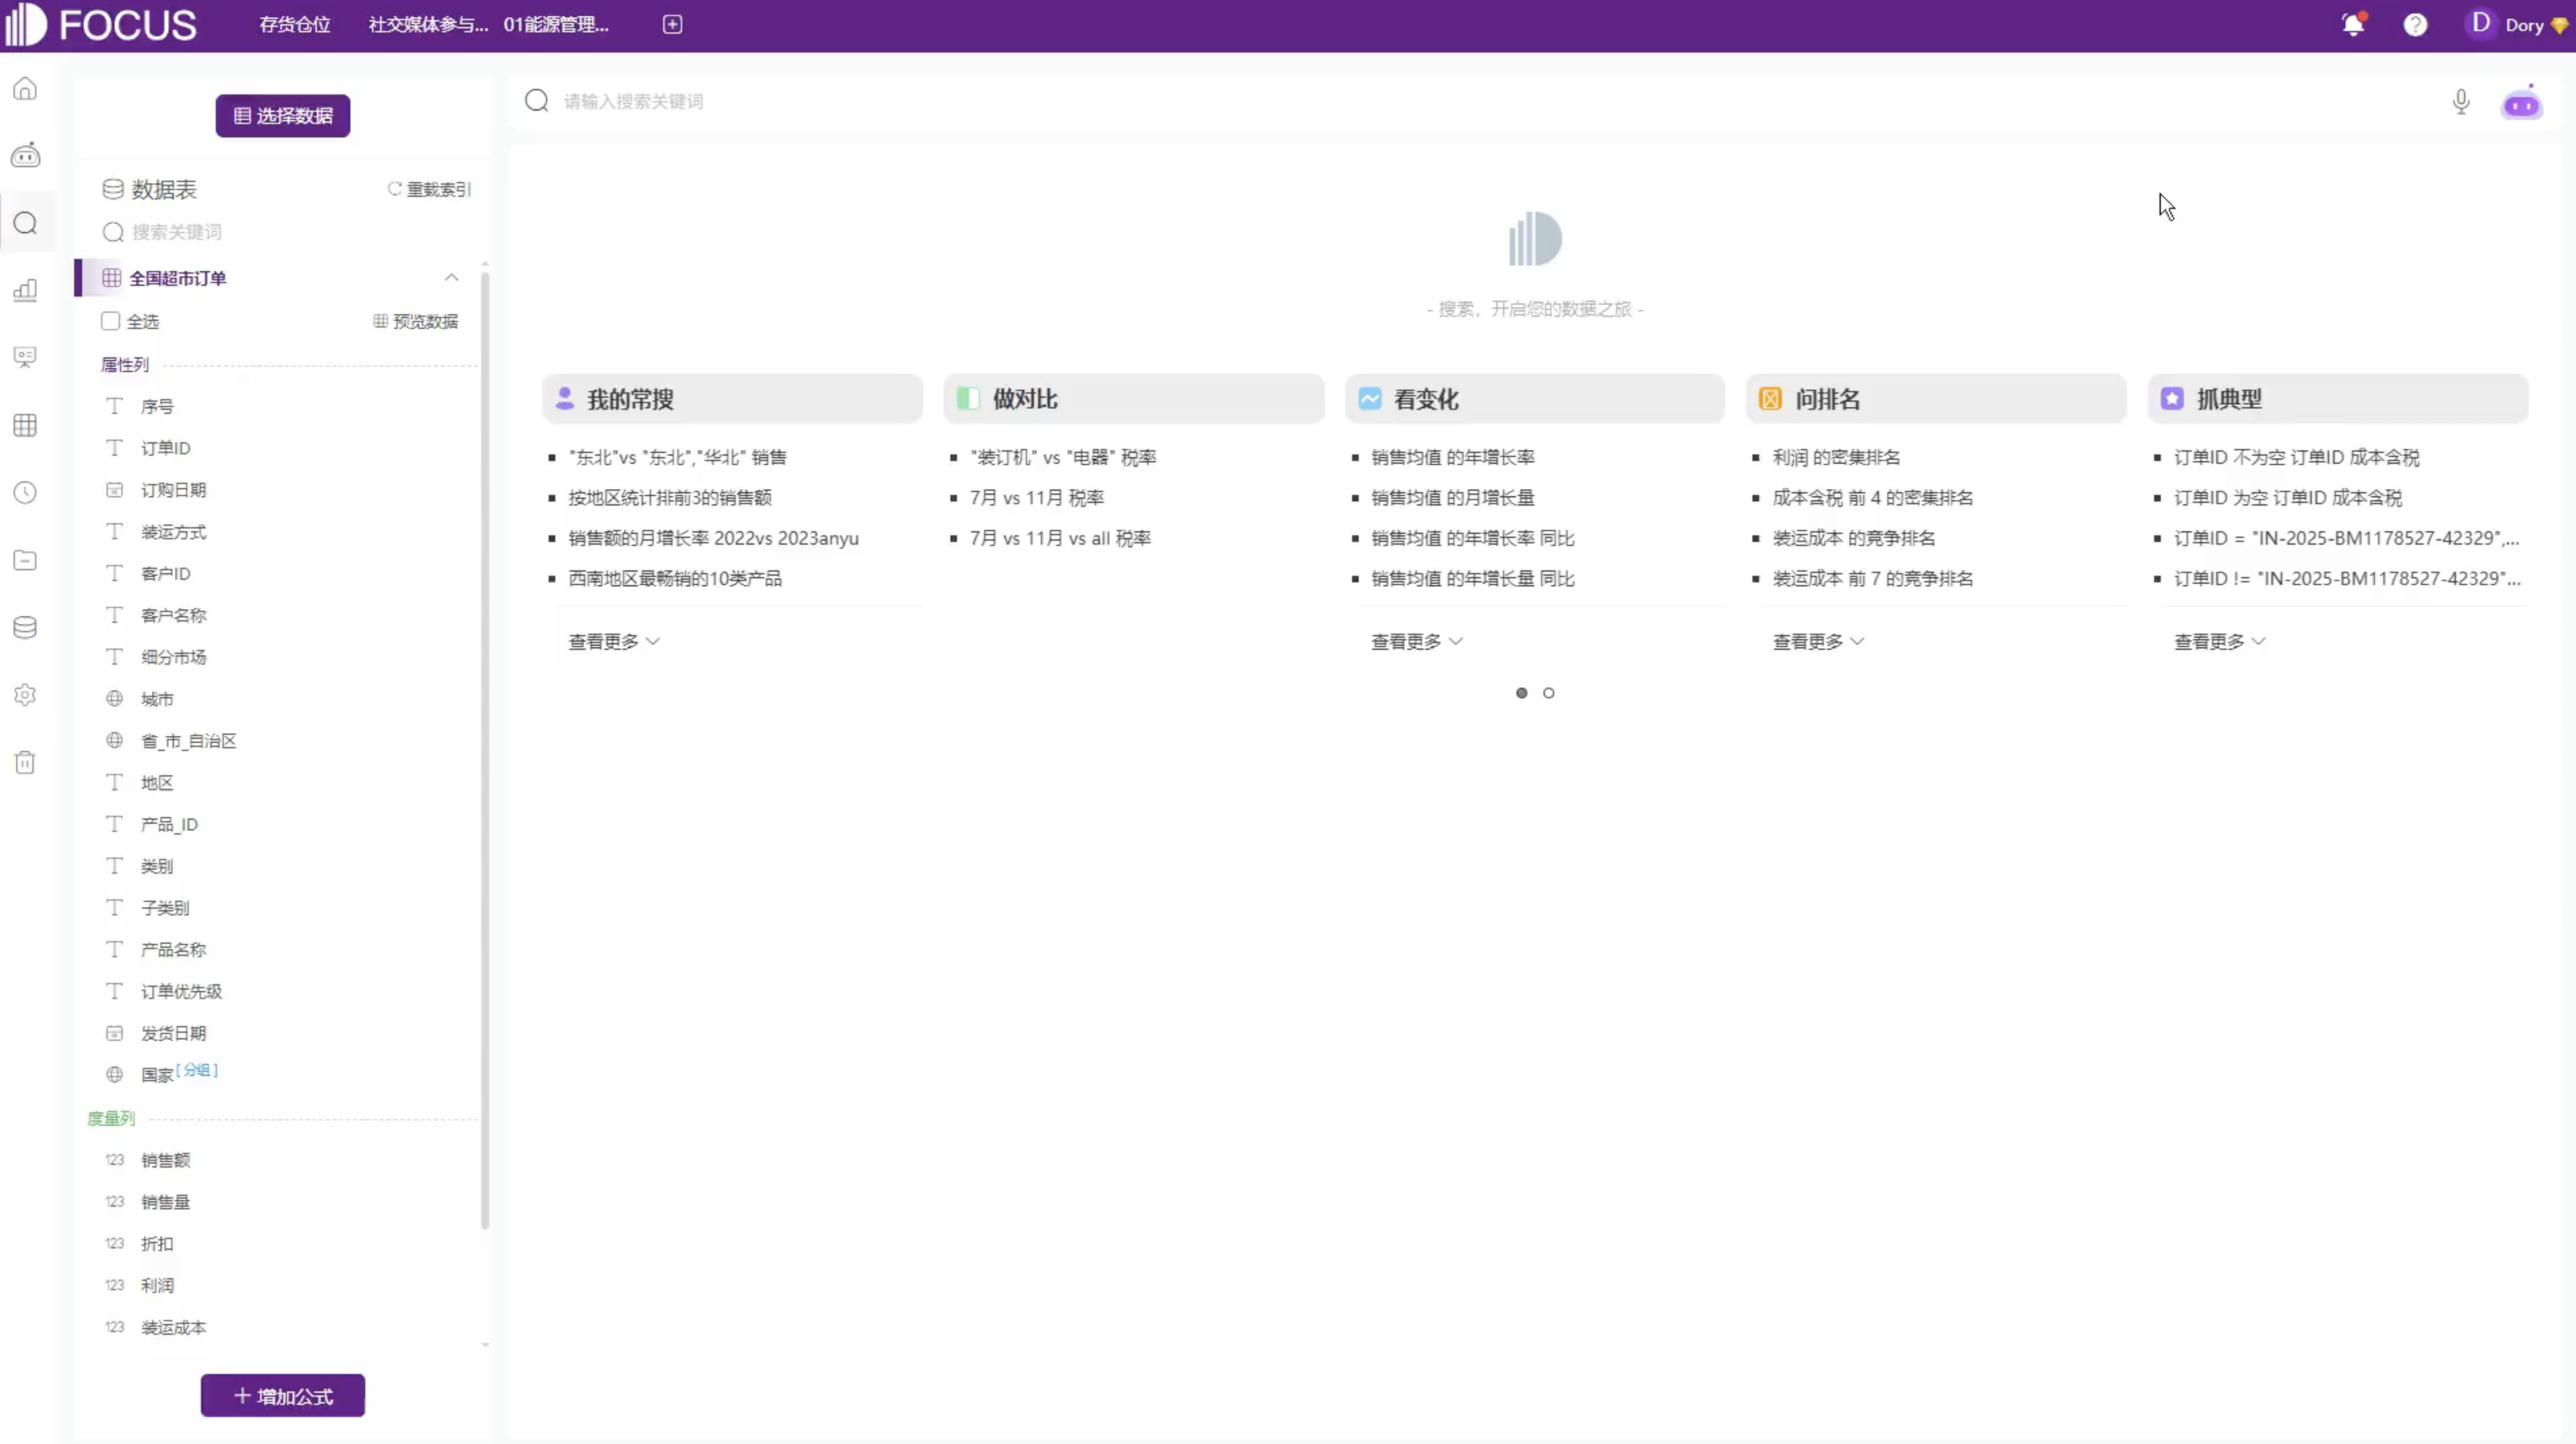
Task: Open the charts panel in sidebar
Action: pyautogui.click(x=25, y=290)
